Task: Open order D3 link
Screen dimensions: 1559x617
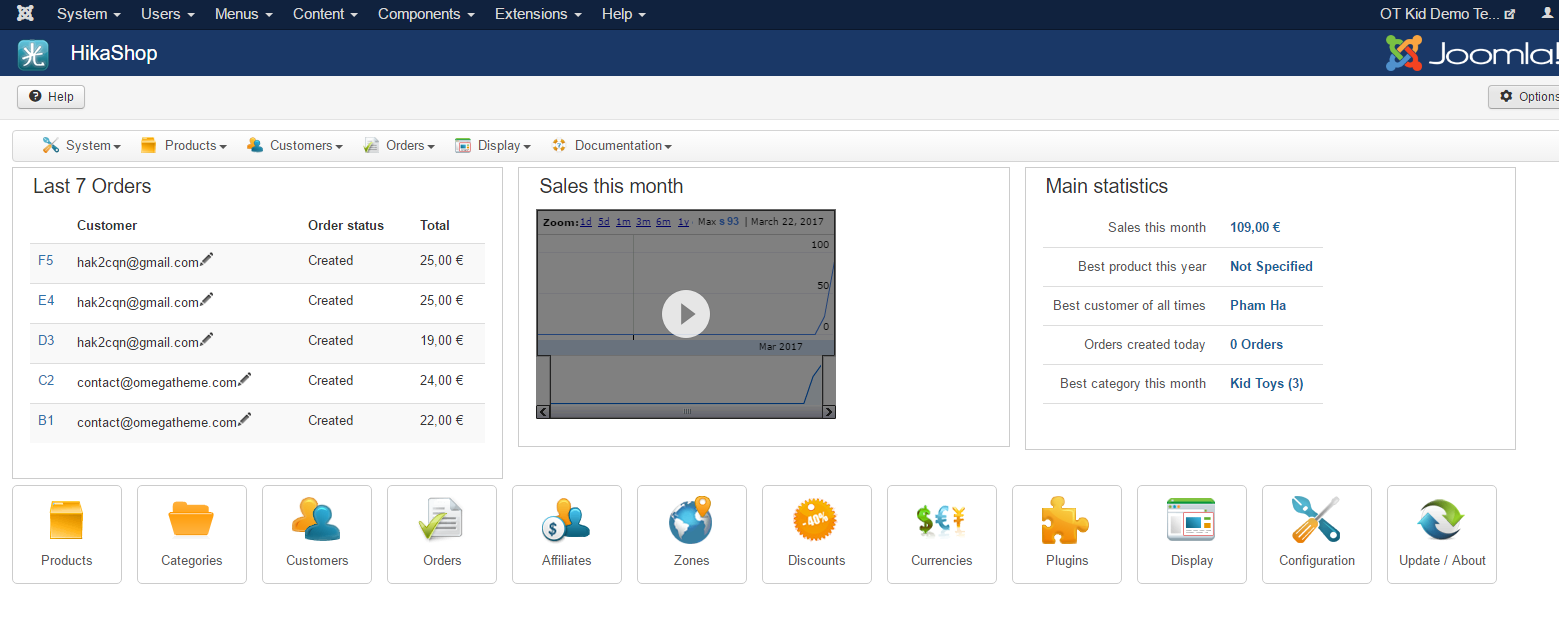Action: [46, 340]
